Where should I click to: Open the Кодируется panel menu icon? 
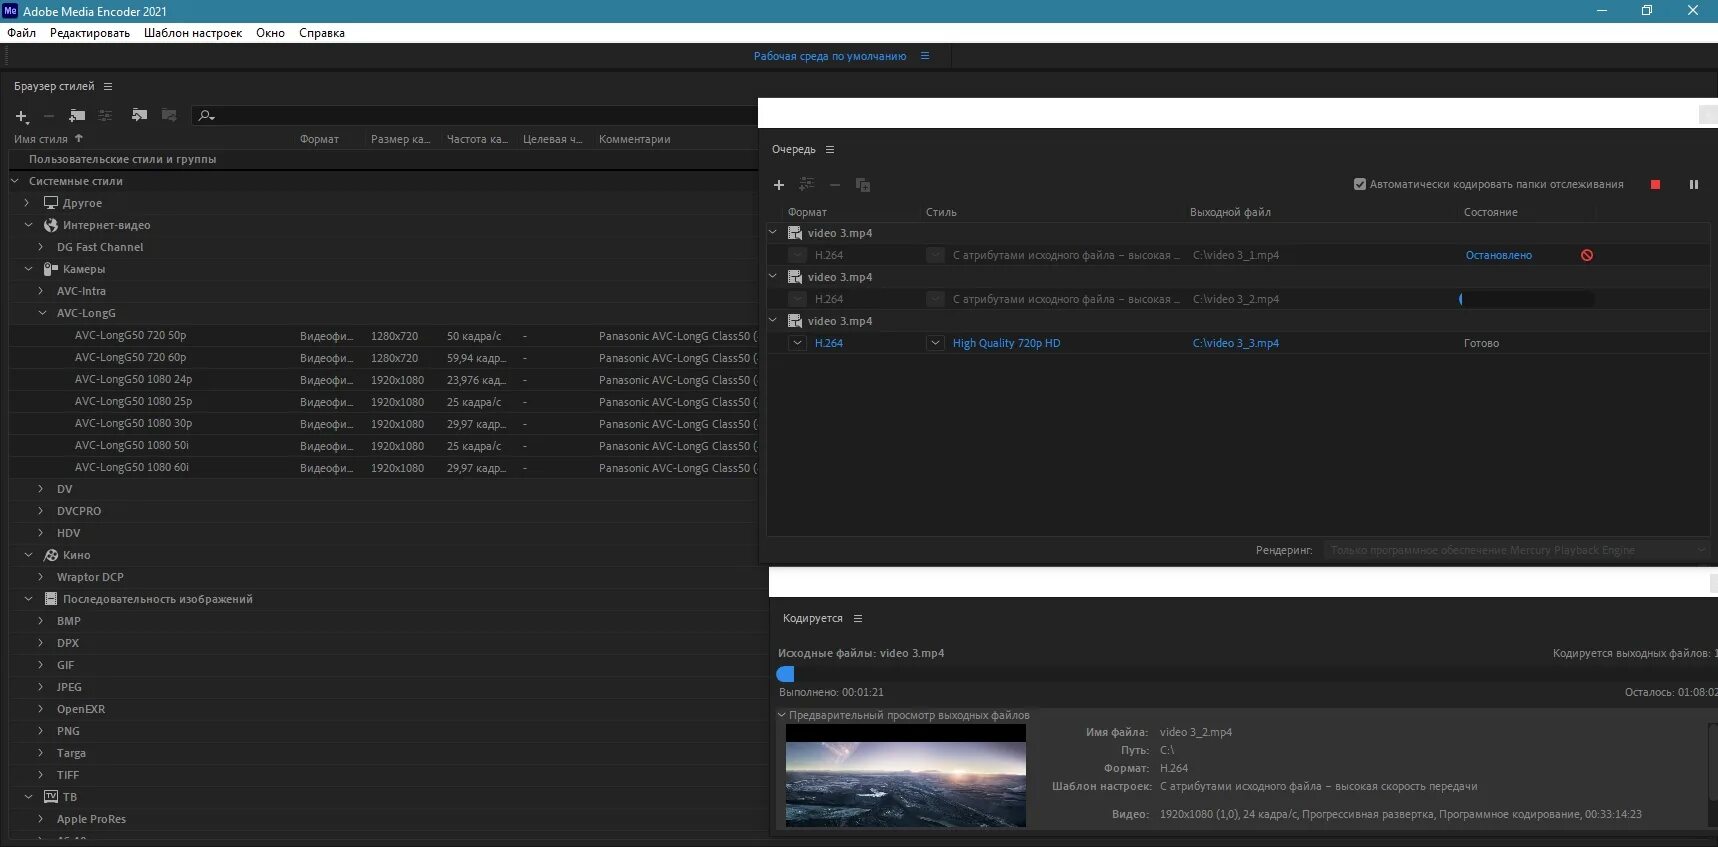click(858, 619)
